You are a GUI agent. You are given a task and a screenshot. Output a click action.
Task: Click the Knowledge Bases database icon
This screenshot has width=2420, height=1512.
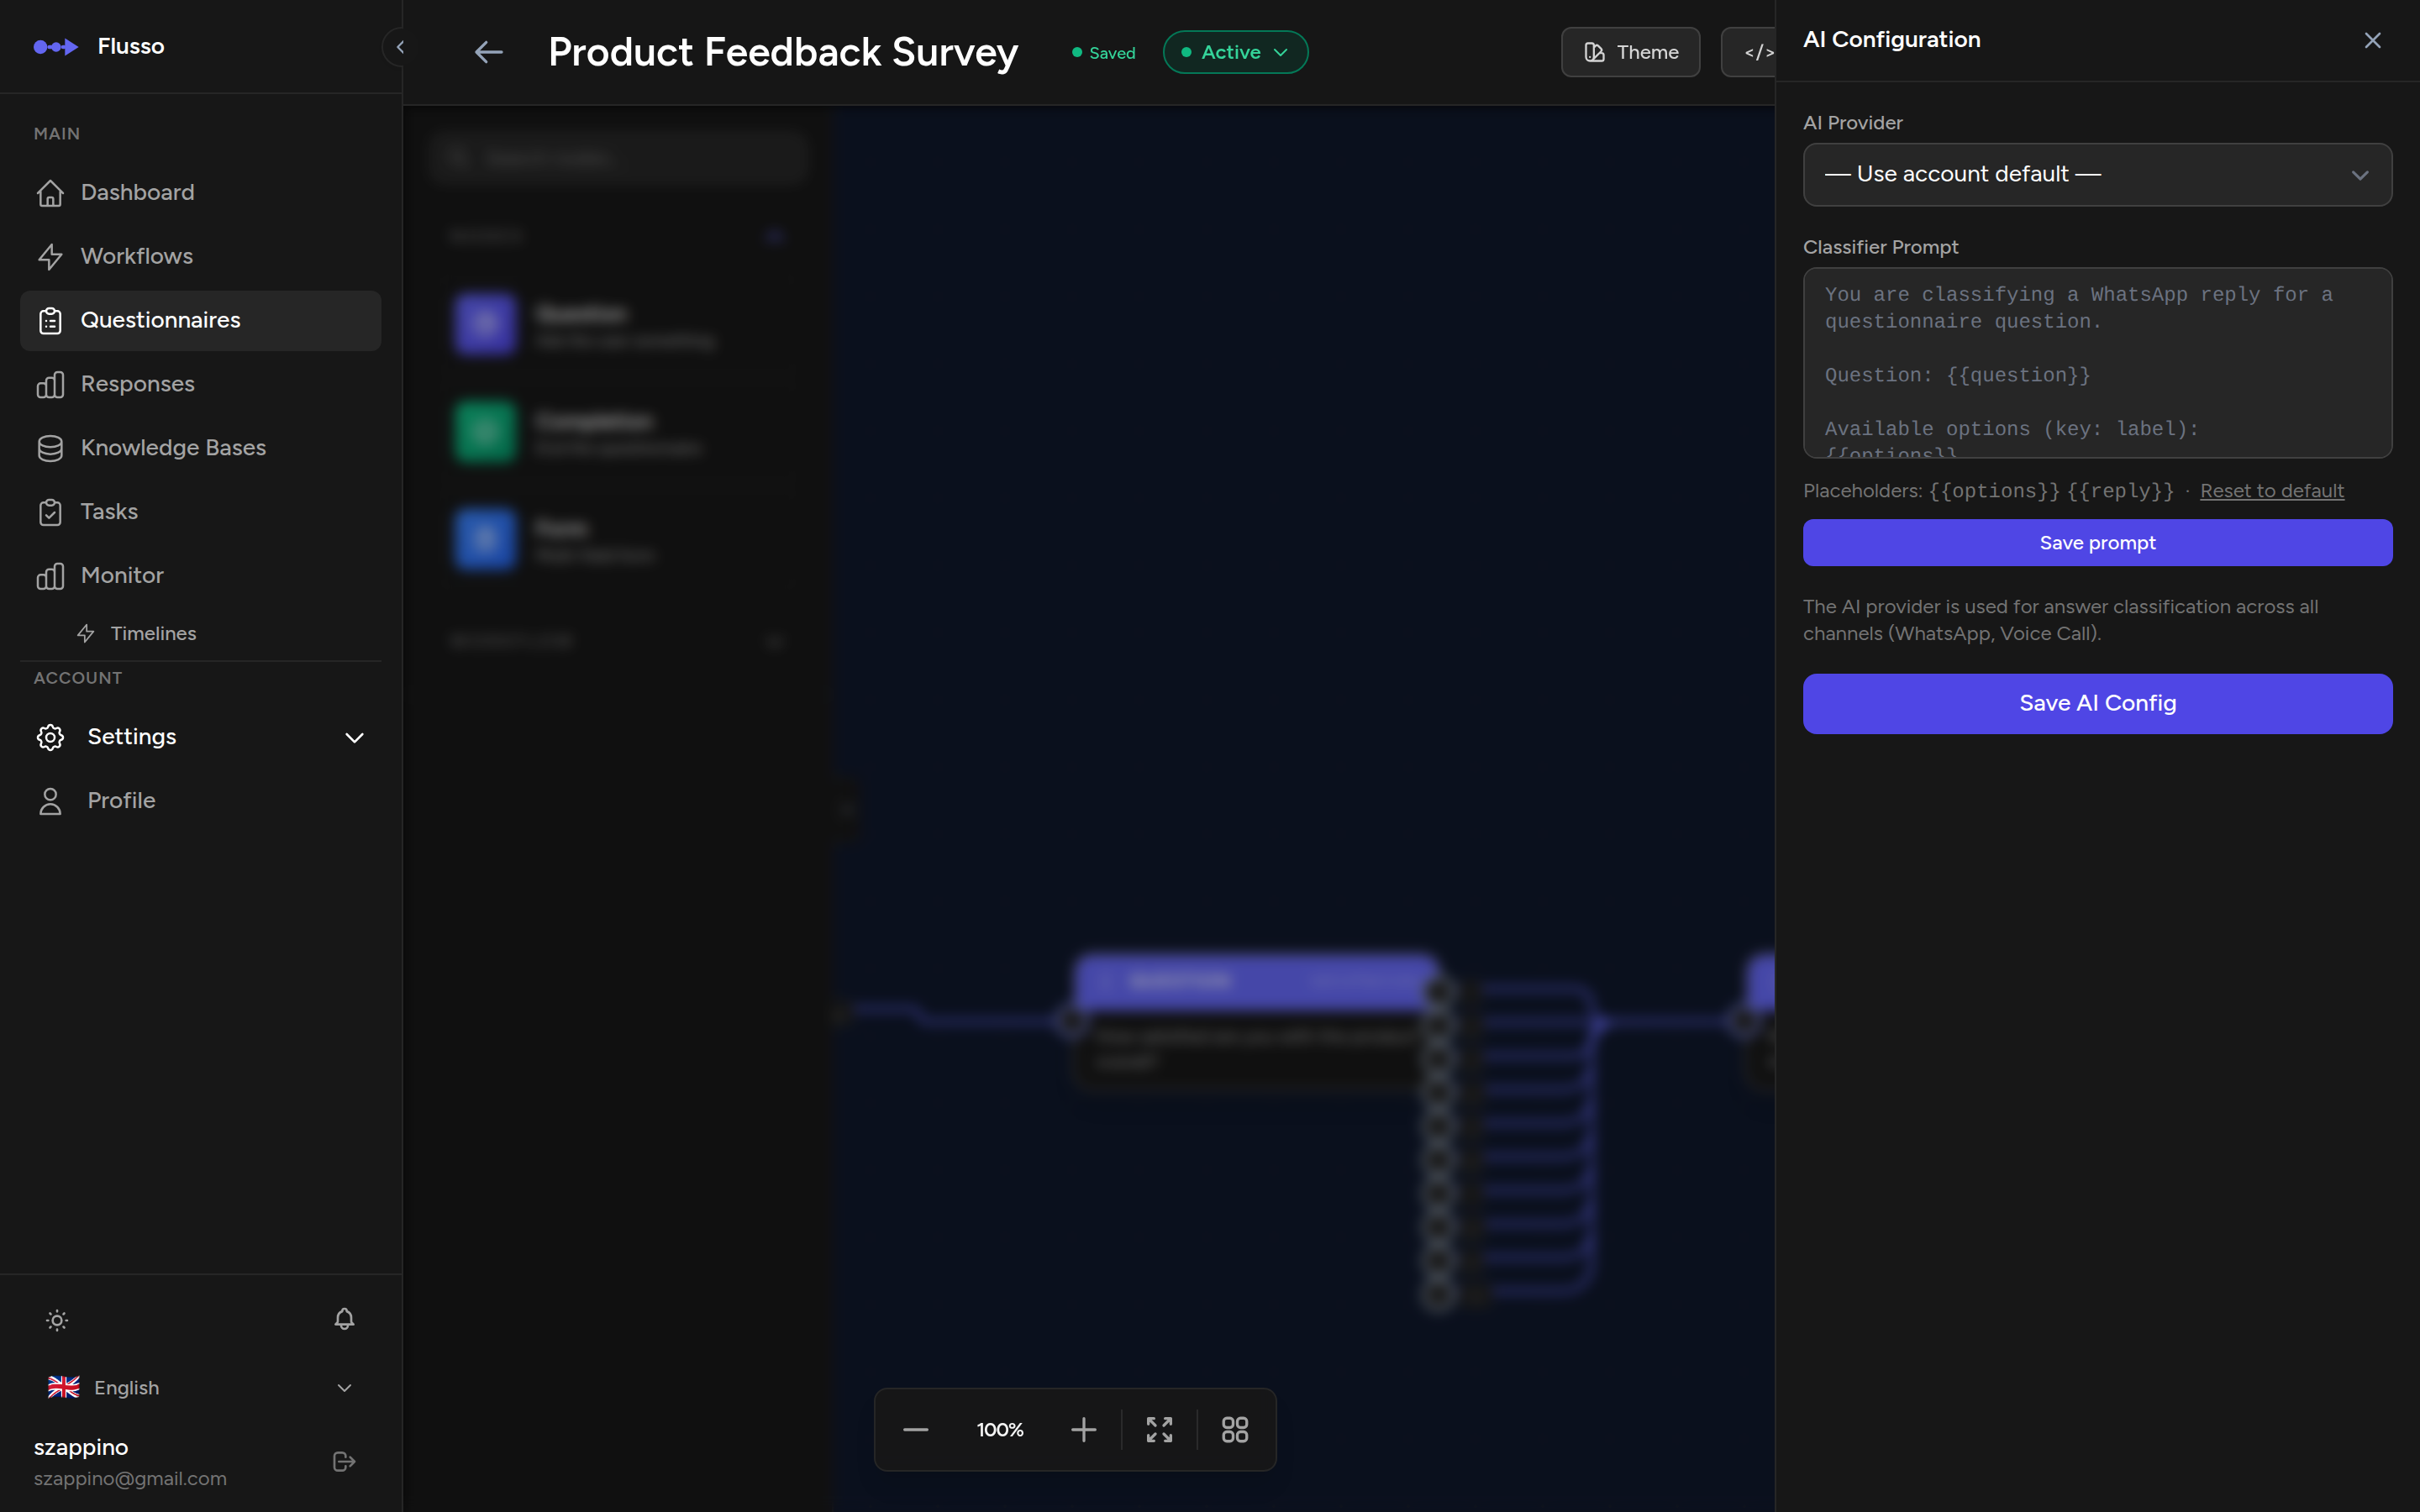click(50, 449)
